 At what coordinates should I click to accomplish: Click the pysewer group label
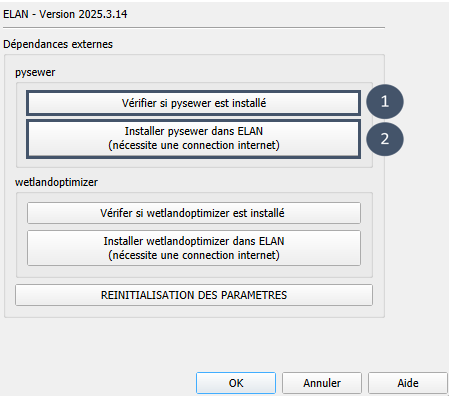coord(35,72)
